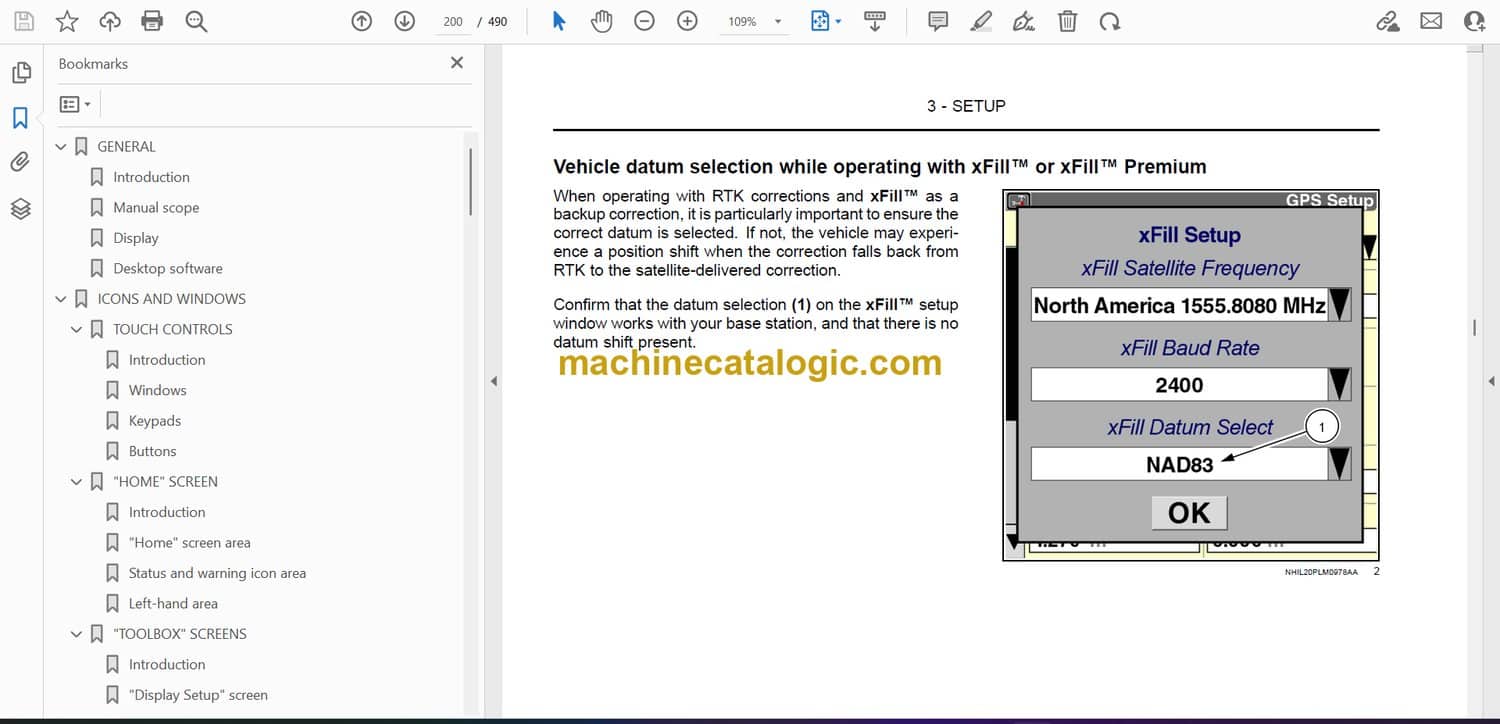Image resolution: width=1500 pixels, height=724 pixels.
Task: Open the add comment sticky note tool
Action: [938, 21]
